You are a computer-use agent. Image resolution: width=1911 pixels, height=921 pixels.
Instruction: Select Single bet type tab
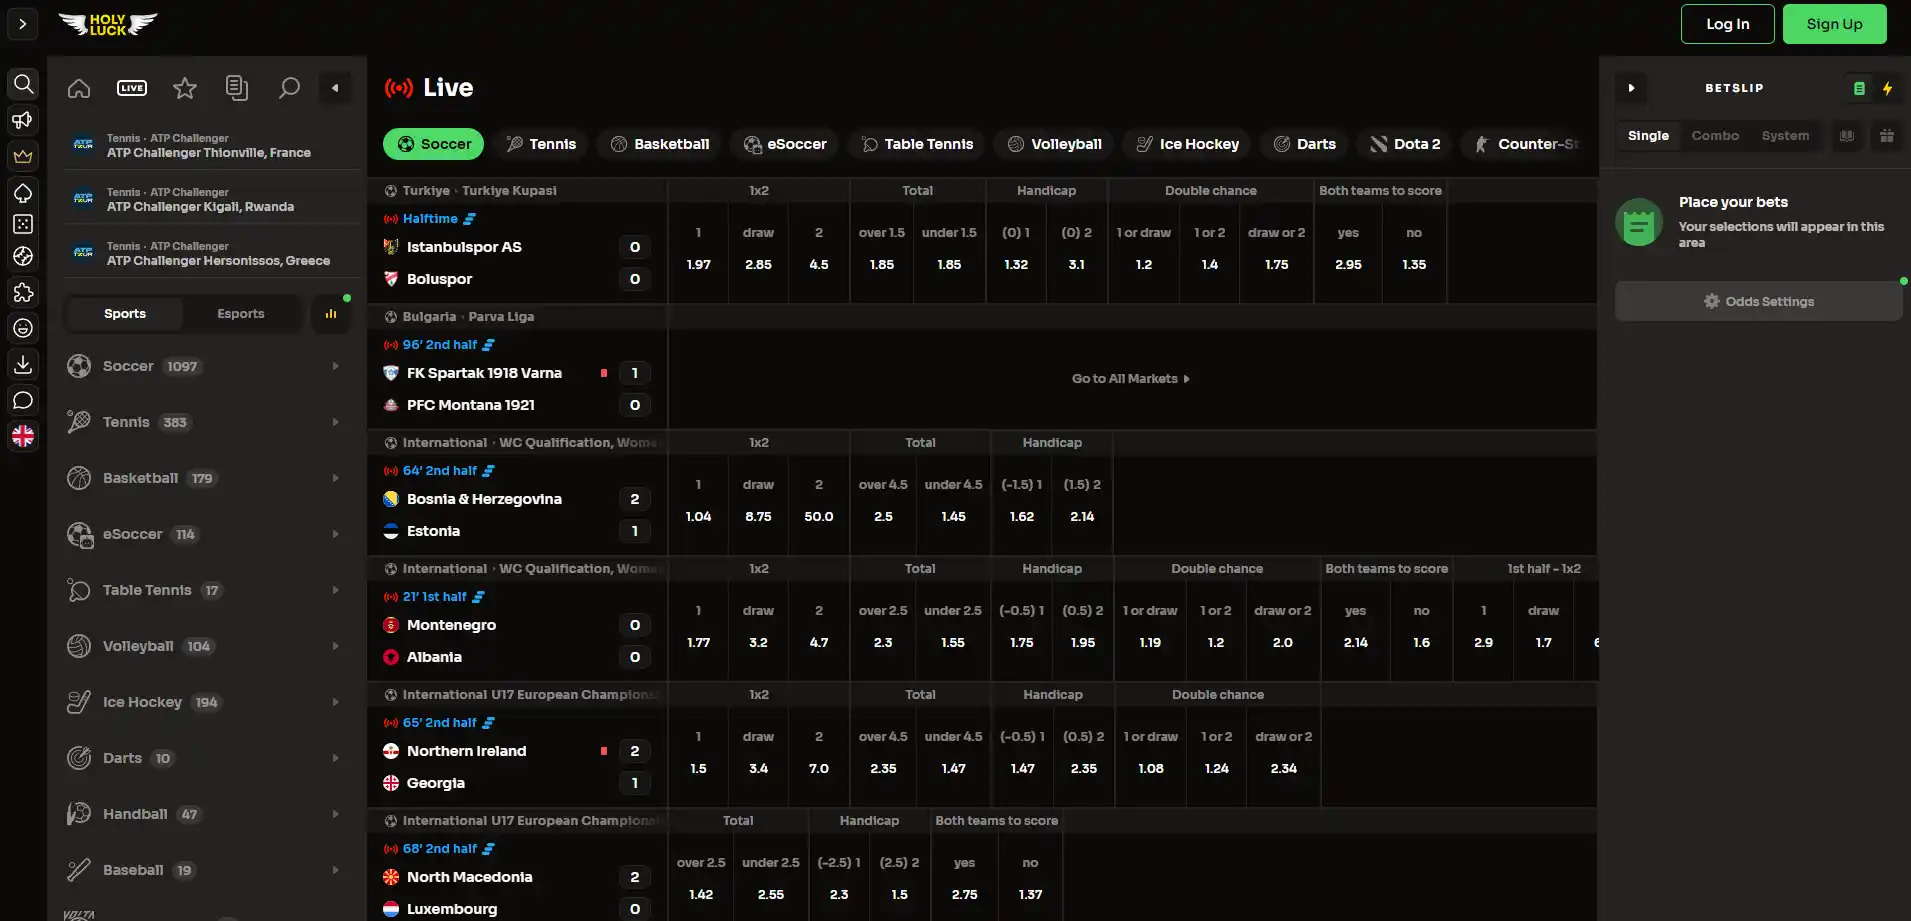[x=1648, y=136]
